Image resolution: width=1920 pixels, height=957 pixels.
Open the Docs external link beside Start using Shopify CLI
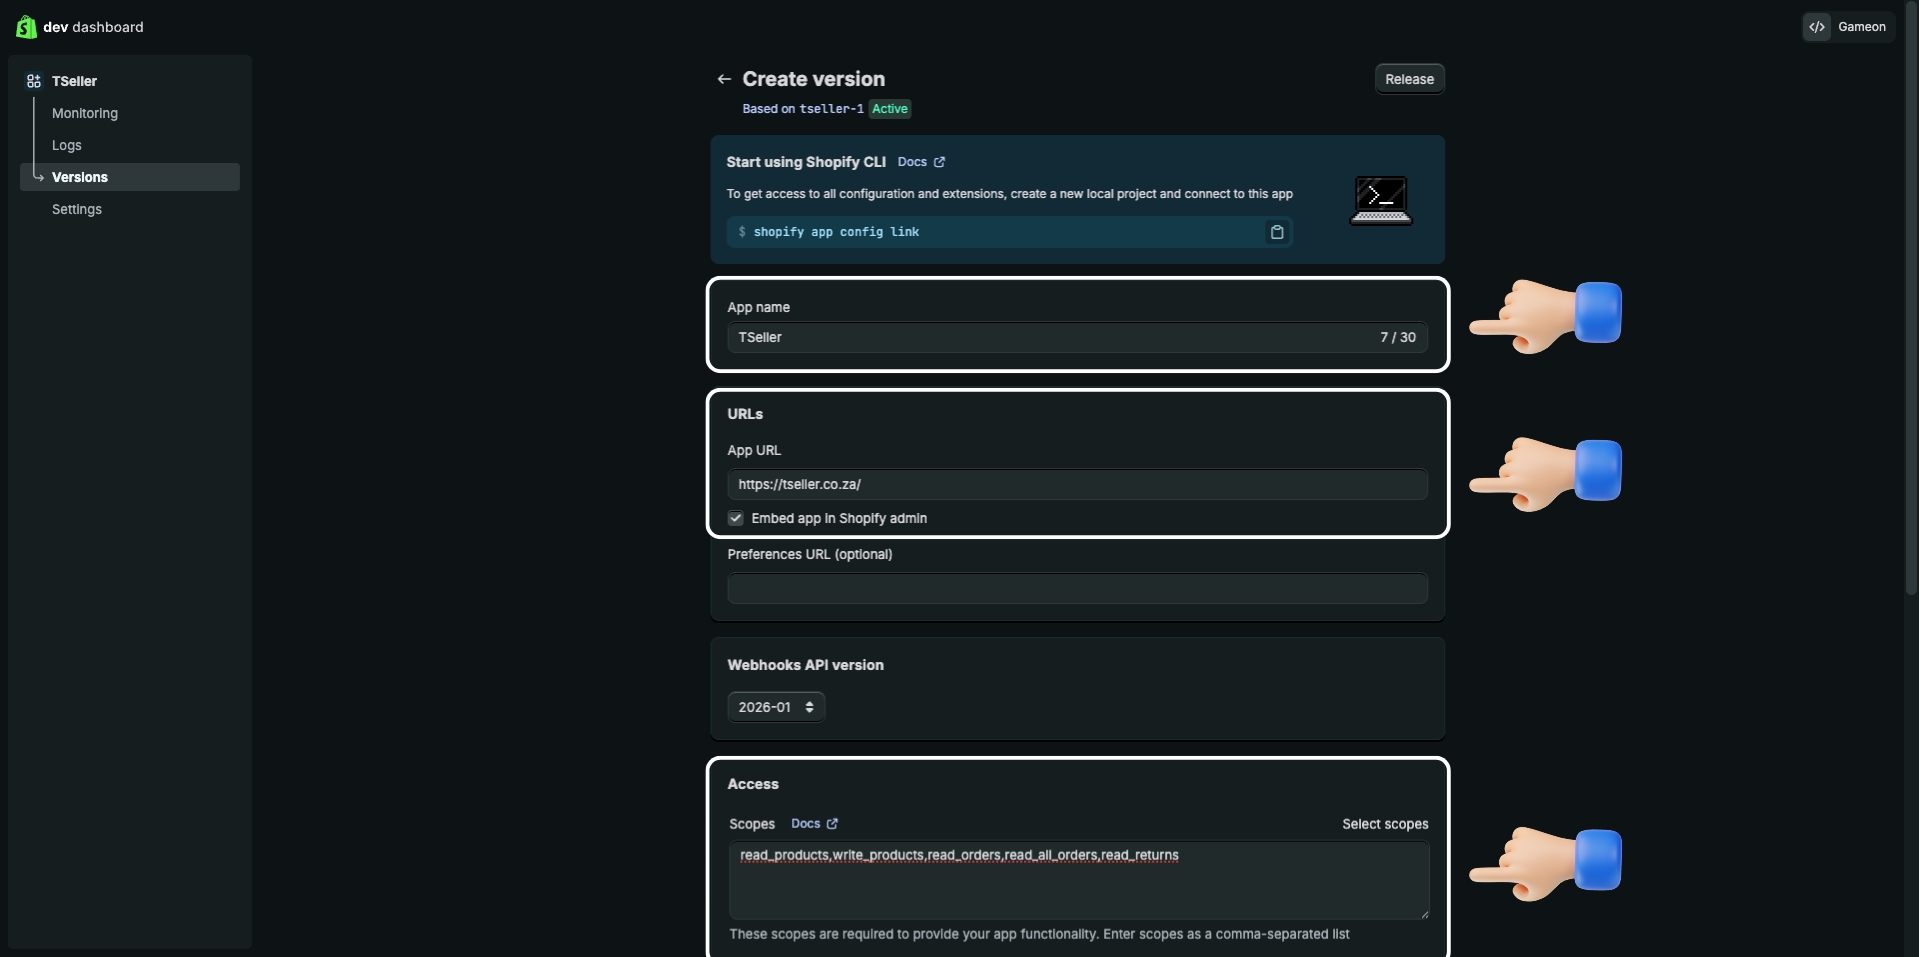[x=920, y=162]
